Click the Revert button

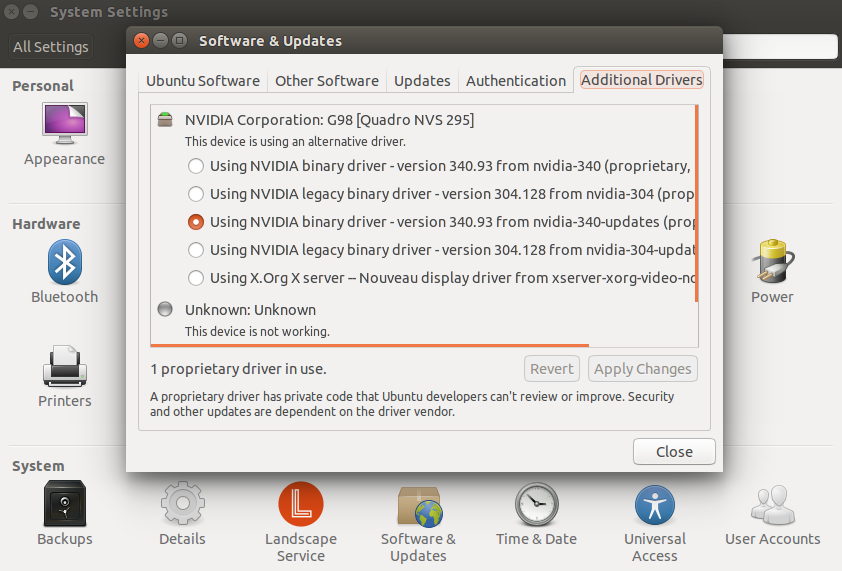(x=551, y=368)
